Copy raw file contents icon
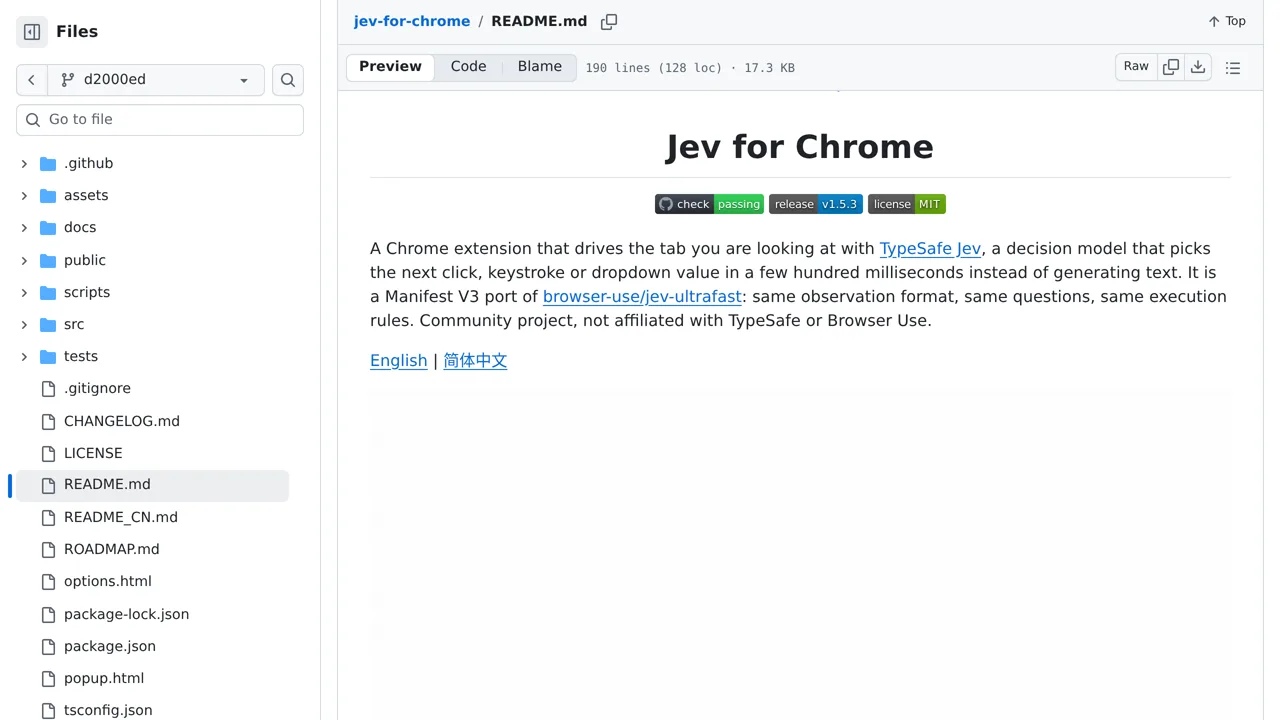 (x=1171, y=67)
